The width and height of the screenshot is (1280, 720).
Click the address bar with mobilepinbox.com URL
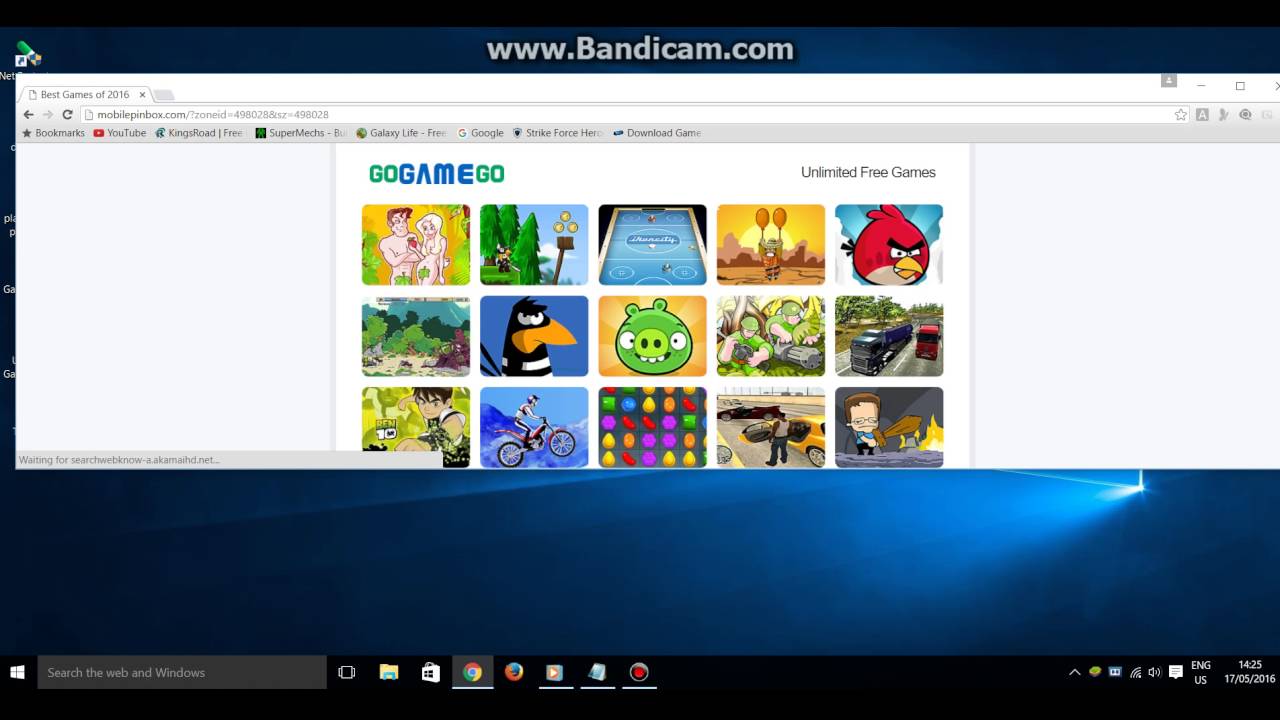tap(630, 115)
